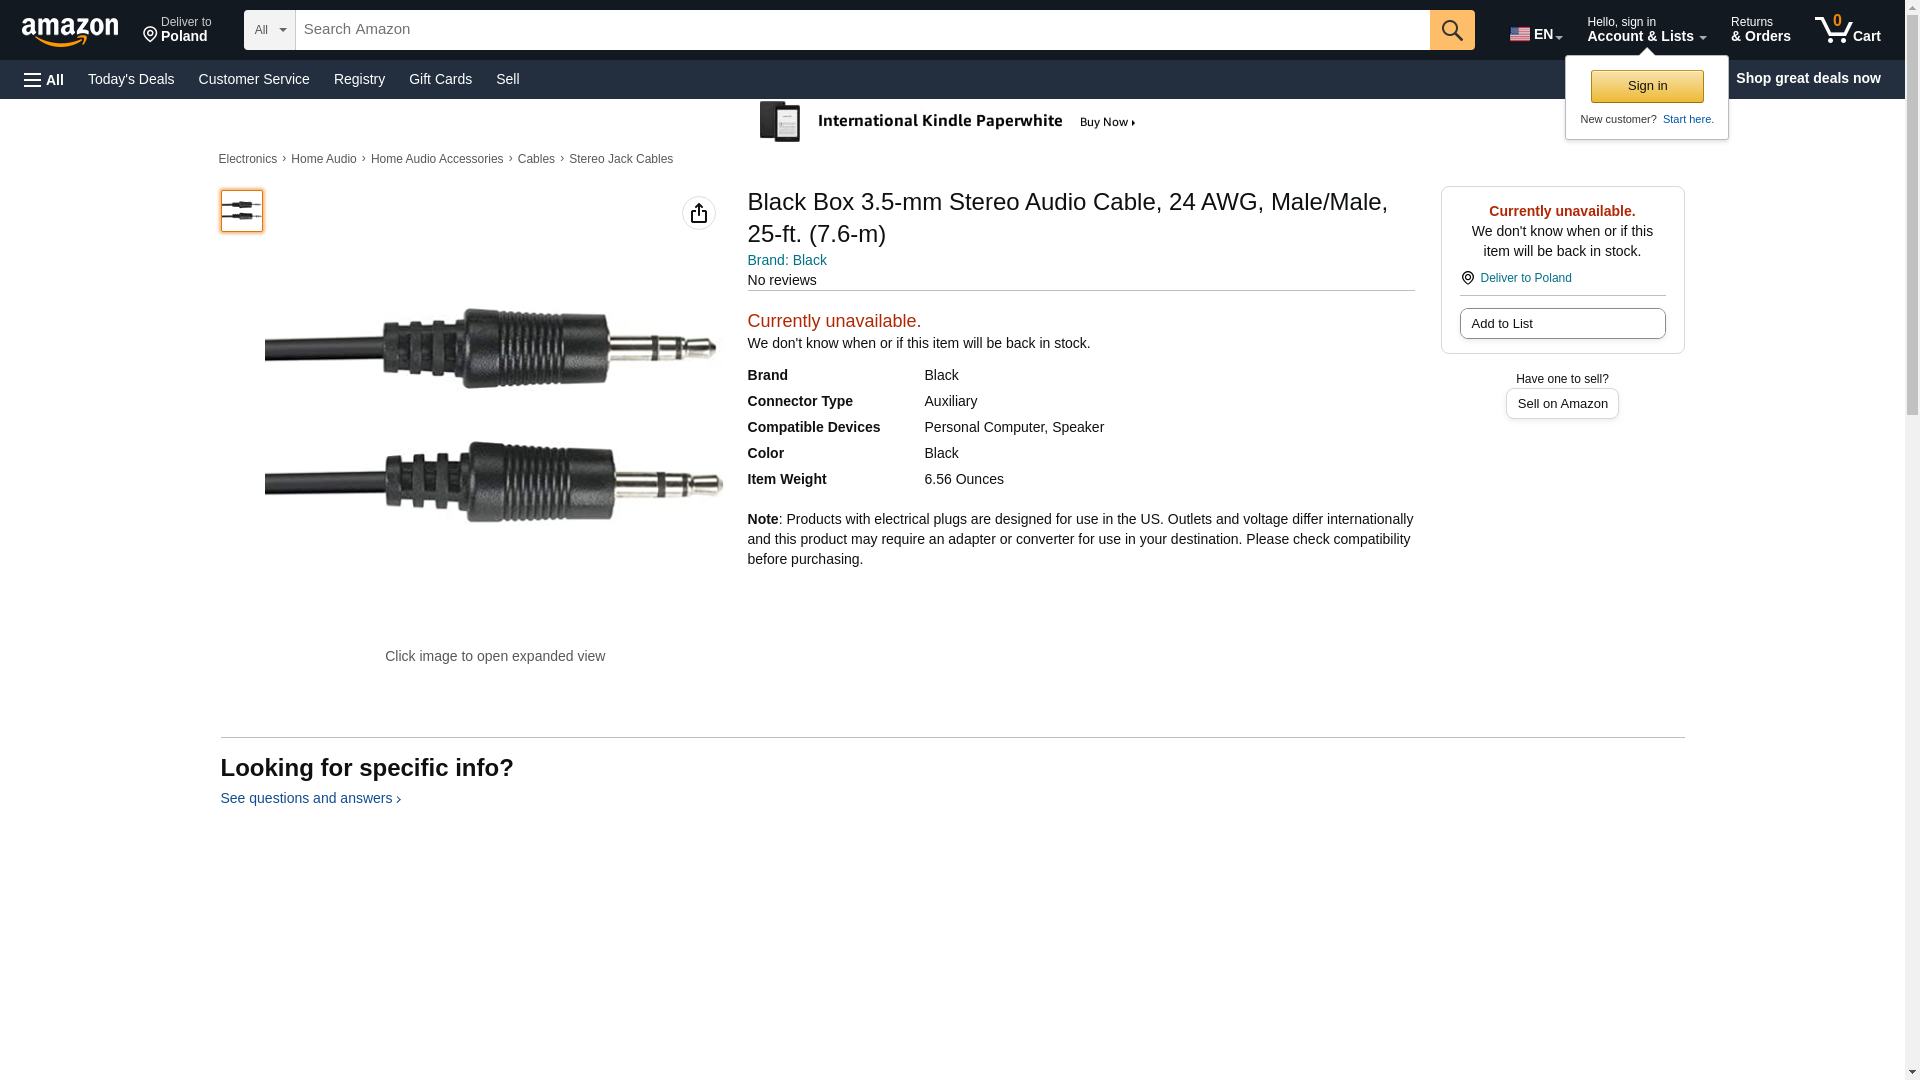The width and height of the screenshot is (1920, 1080).
Task: Click the yellow Sign in button
Action: tap(1647, 86)
